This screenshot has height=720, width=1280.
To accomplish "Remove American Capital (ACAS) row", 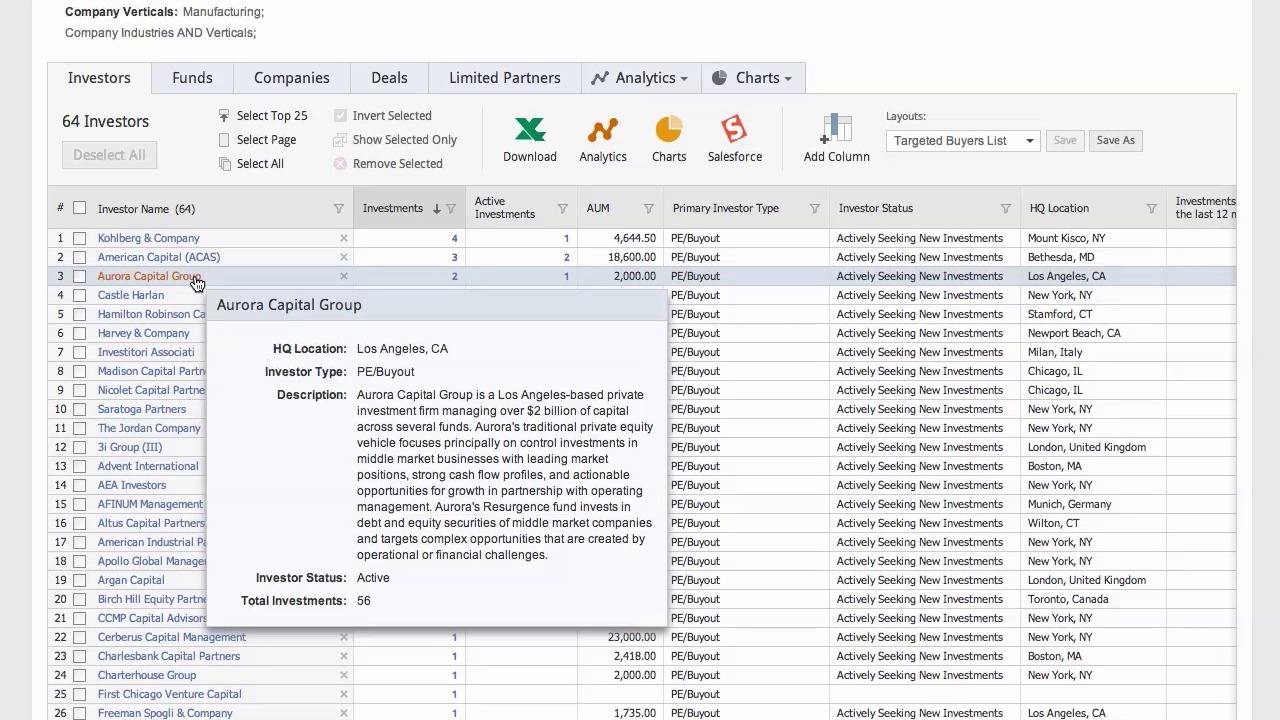I will pyautogui.click(x=344, y=257).
